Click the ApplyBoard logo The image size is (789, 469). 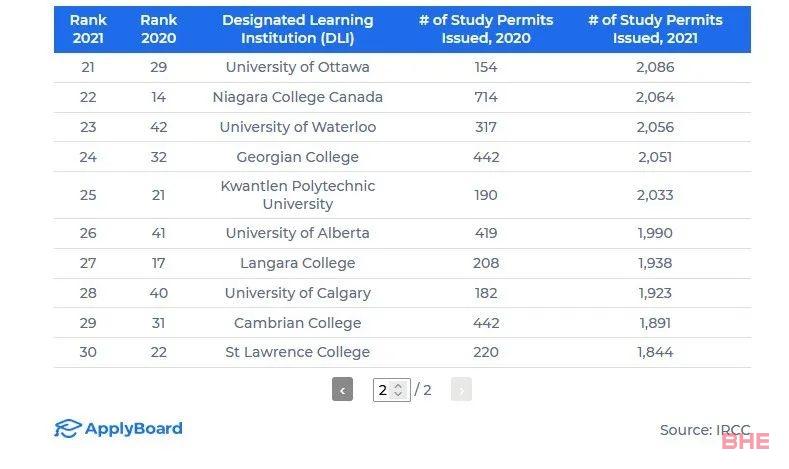click(118, 428)
